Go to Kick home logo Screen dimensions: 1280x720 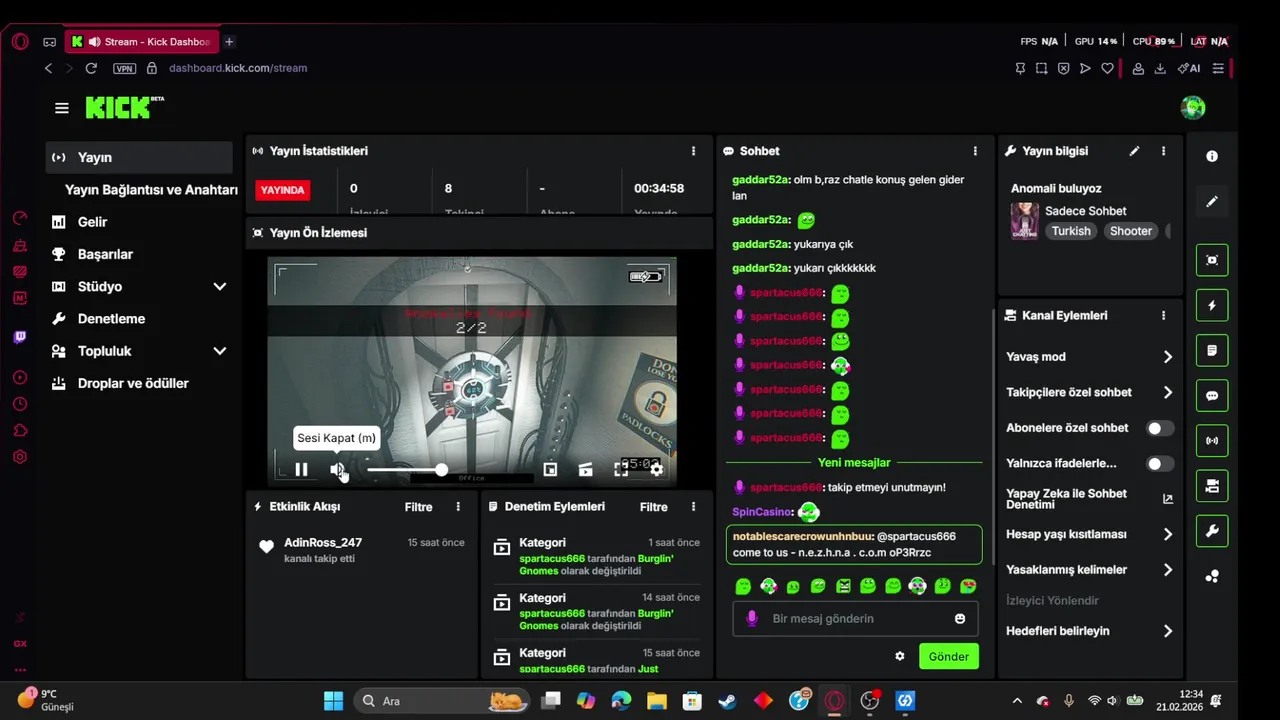pos(124,107)
